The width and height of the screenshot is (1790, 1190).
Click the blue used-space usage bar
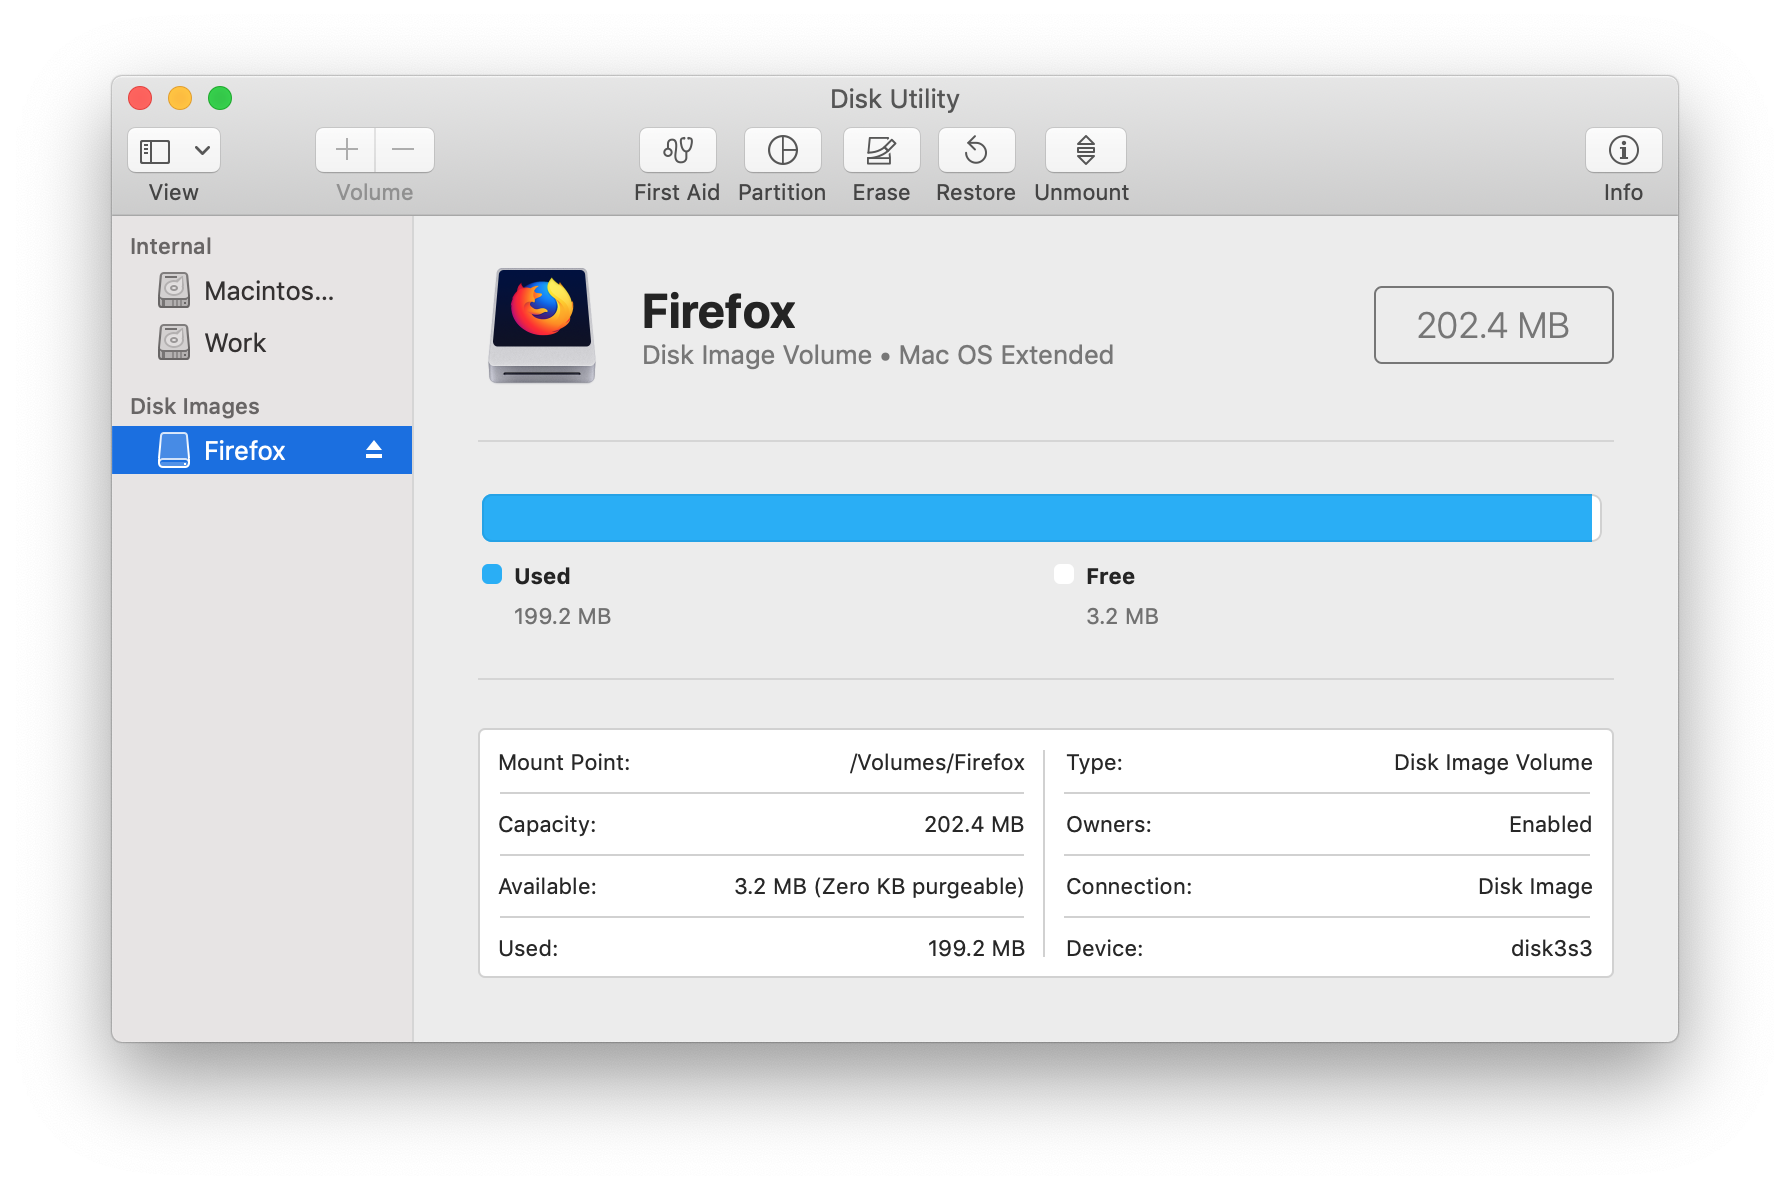point(1037,518)
